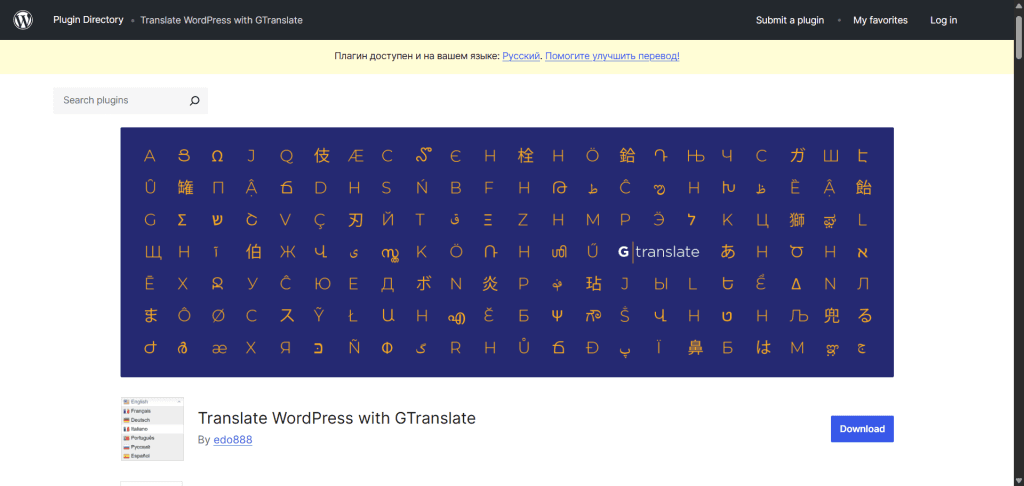
Task: Click the scrollbar up arrow
Action: pos(1019,5)
